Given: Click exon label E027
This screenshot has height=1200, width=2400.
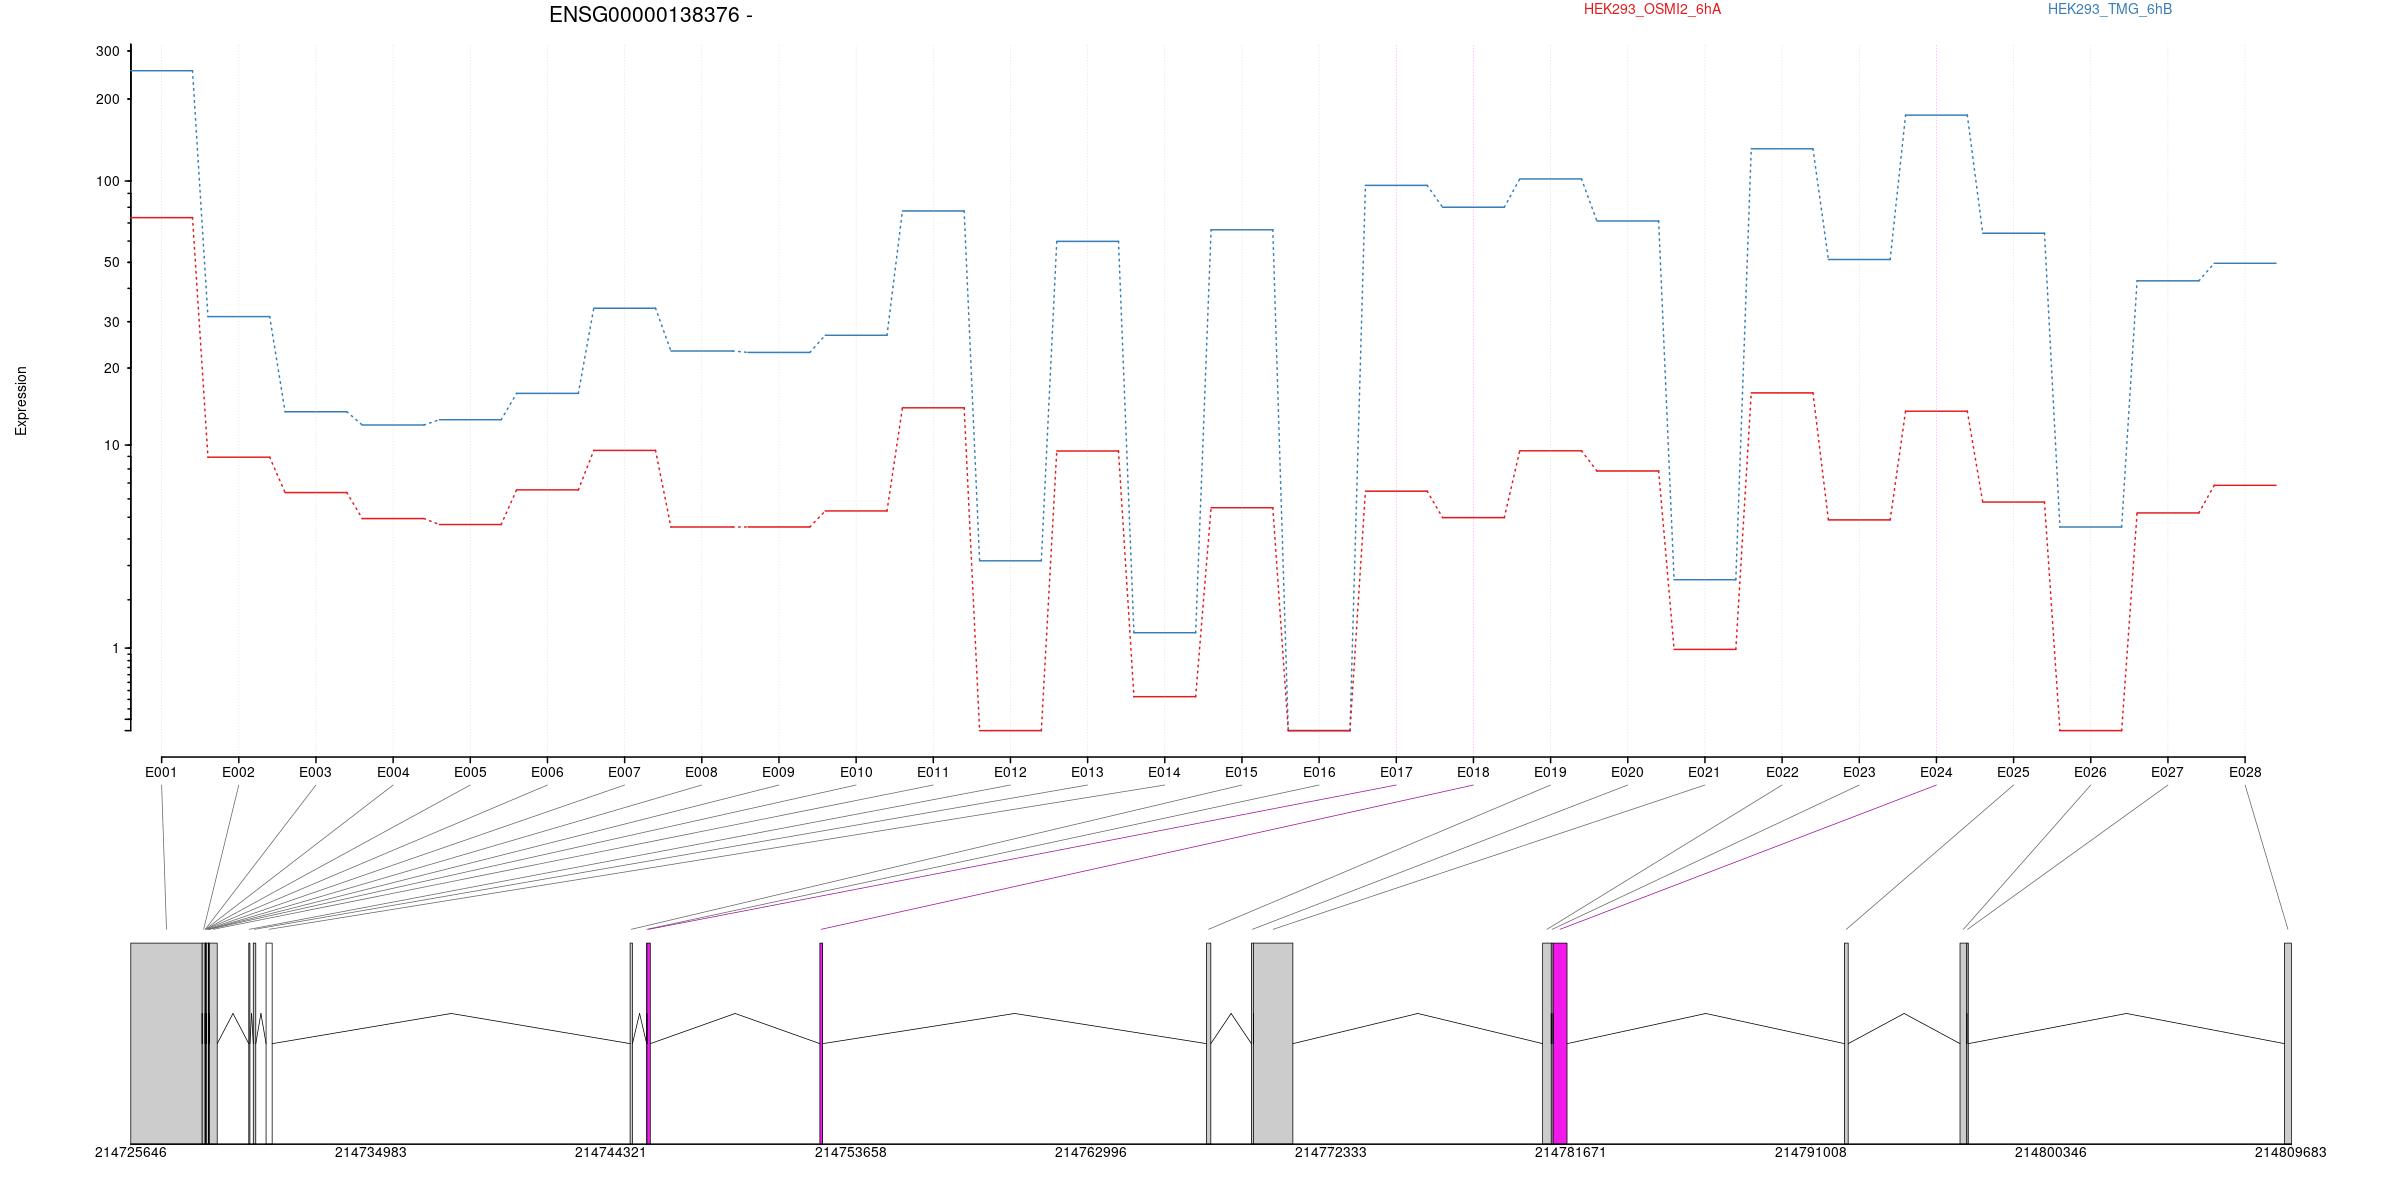Looking at the screenshot, I should pos(2167,772).
